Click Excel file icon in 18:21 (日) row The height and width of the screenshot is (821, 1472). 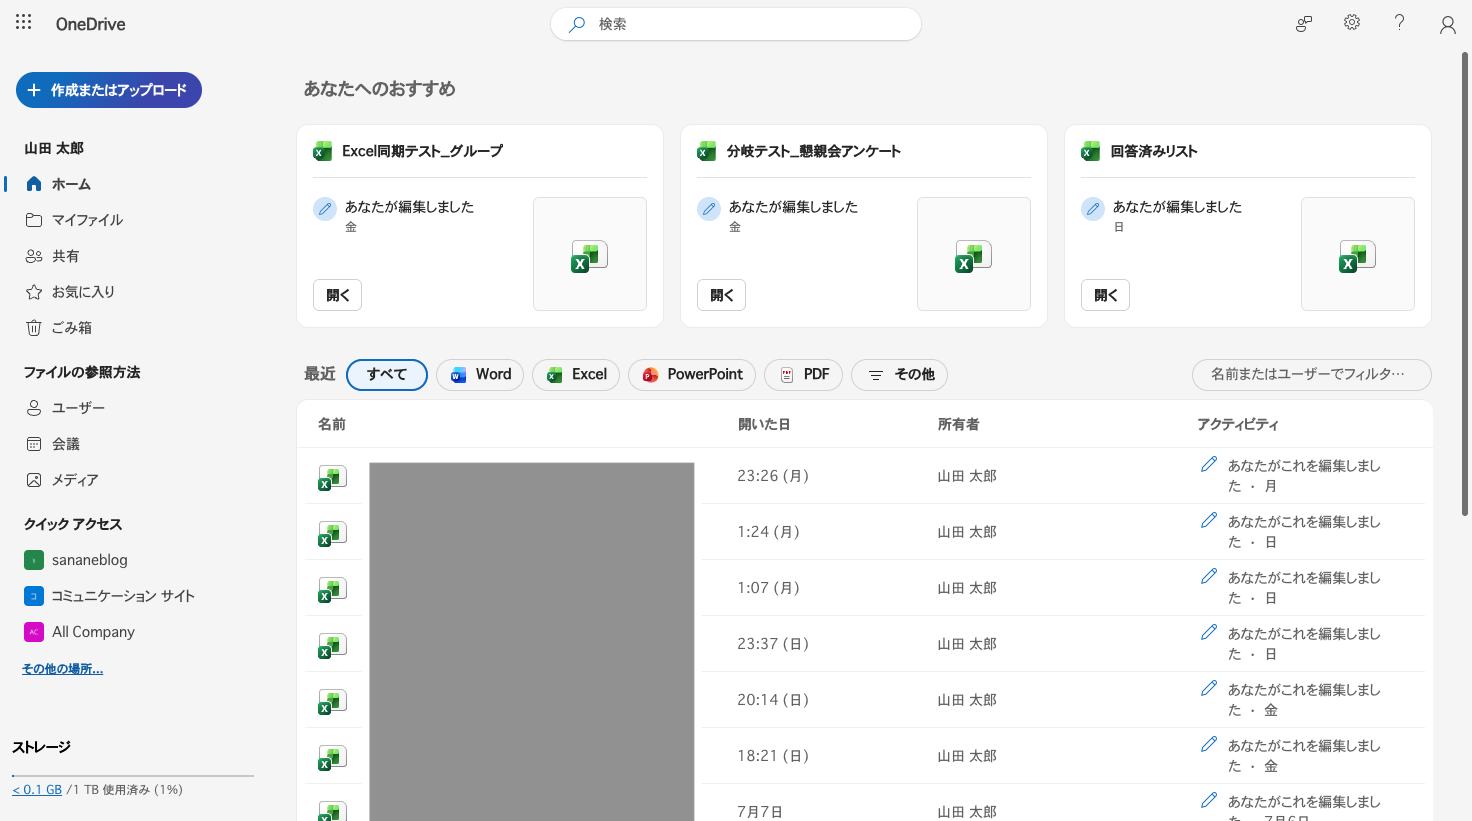[x=332, y=758]
